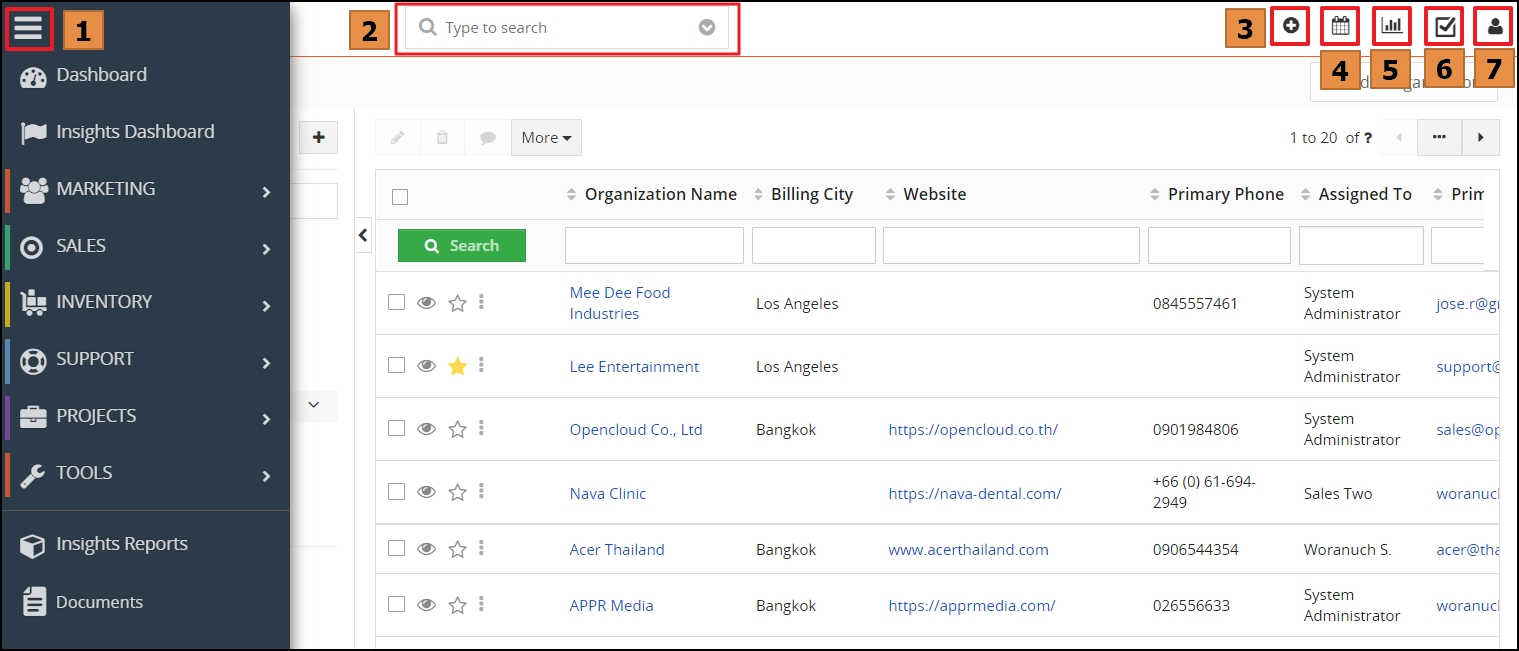Open three-dot menu for Nava Clinic row
Image resolution: width=1519 pixels, height=651 pixels.
point(482,491)
